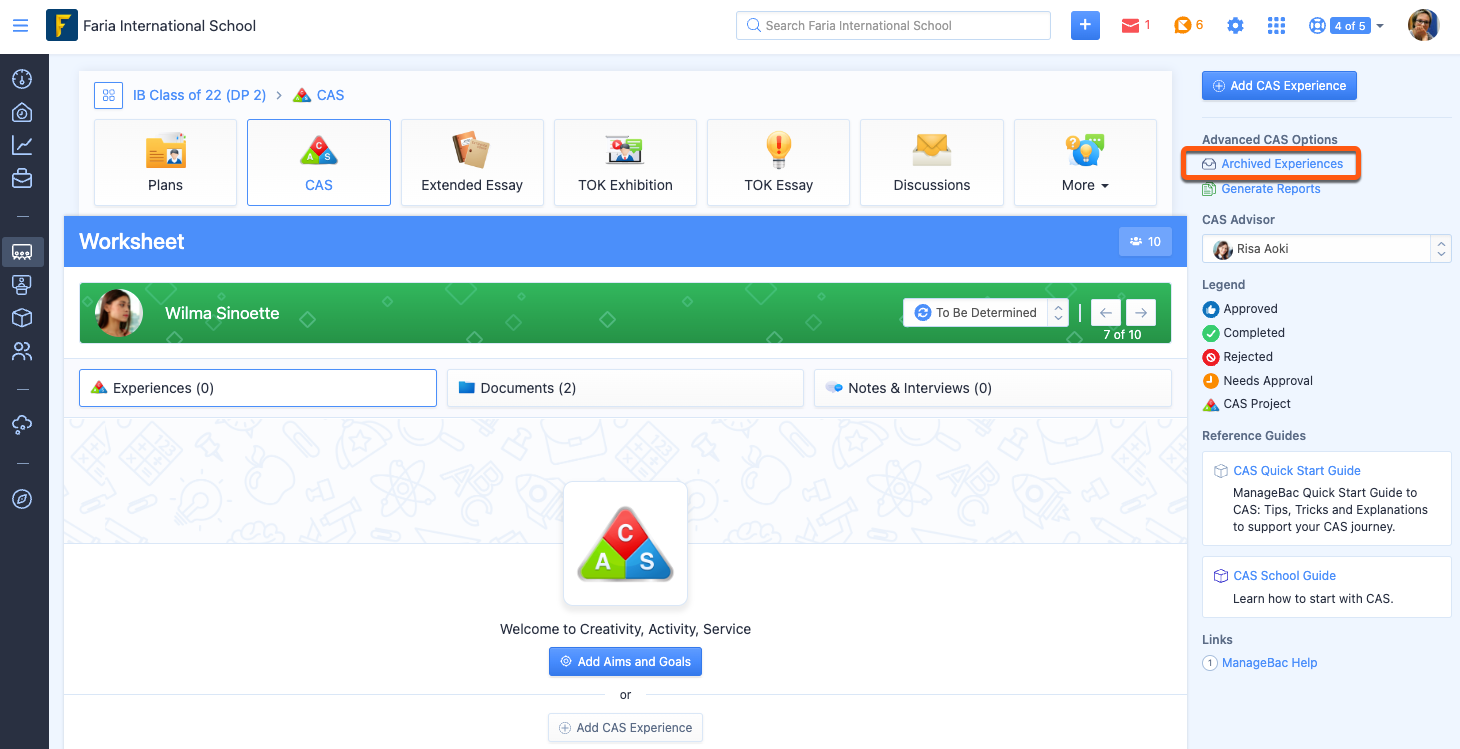Screen dimensions: 1460x749
Task: Go to previous student arrow
Action: click(x=1105, y=312)
